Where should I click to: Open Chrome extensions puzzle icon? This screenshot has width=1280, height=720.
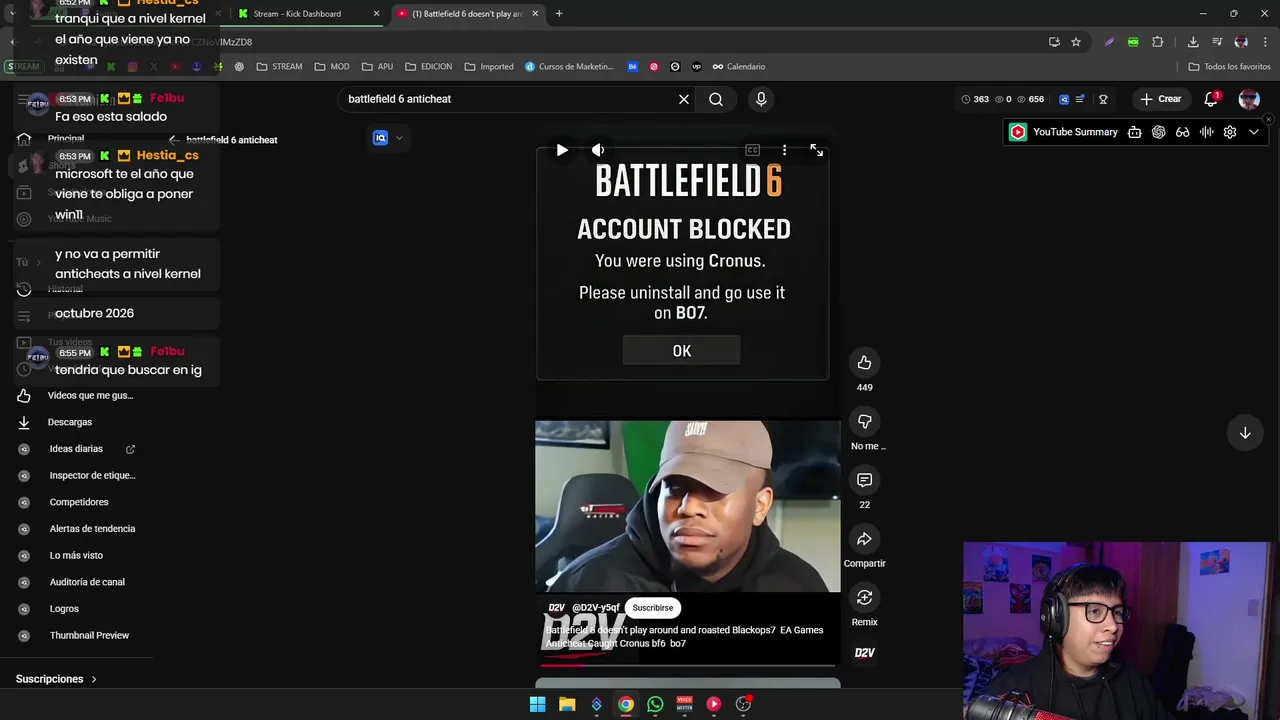1158,42
